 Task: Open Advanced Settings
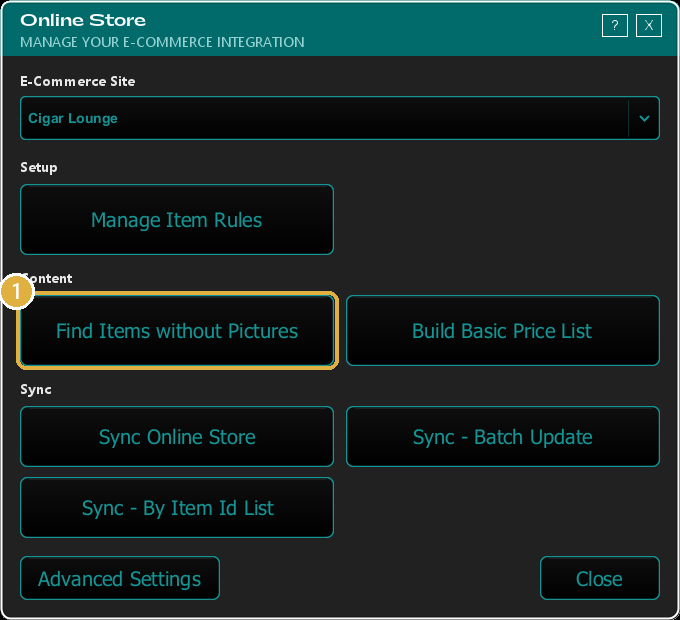120,578
